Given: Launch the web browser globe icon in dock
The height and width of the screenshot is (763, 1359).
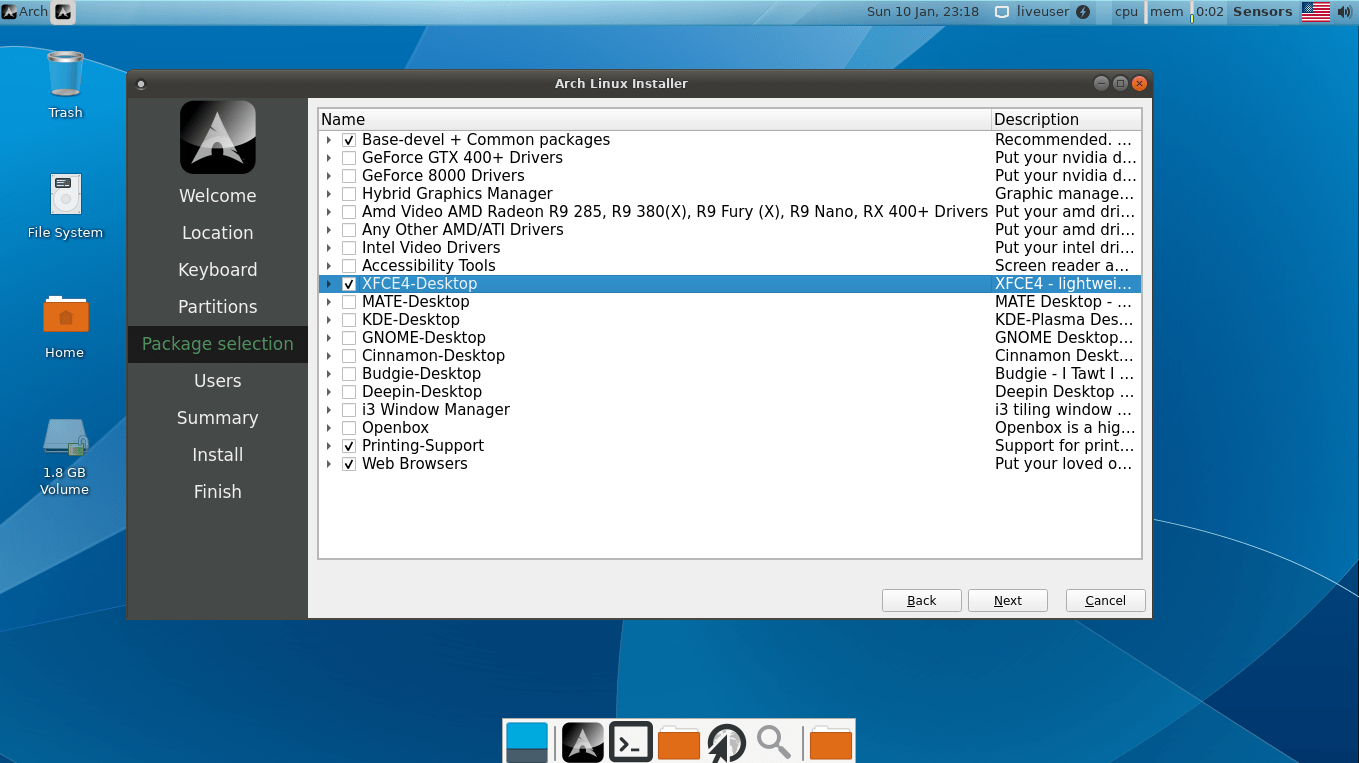Looking at the screenshot, I should tap(727, 744).
